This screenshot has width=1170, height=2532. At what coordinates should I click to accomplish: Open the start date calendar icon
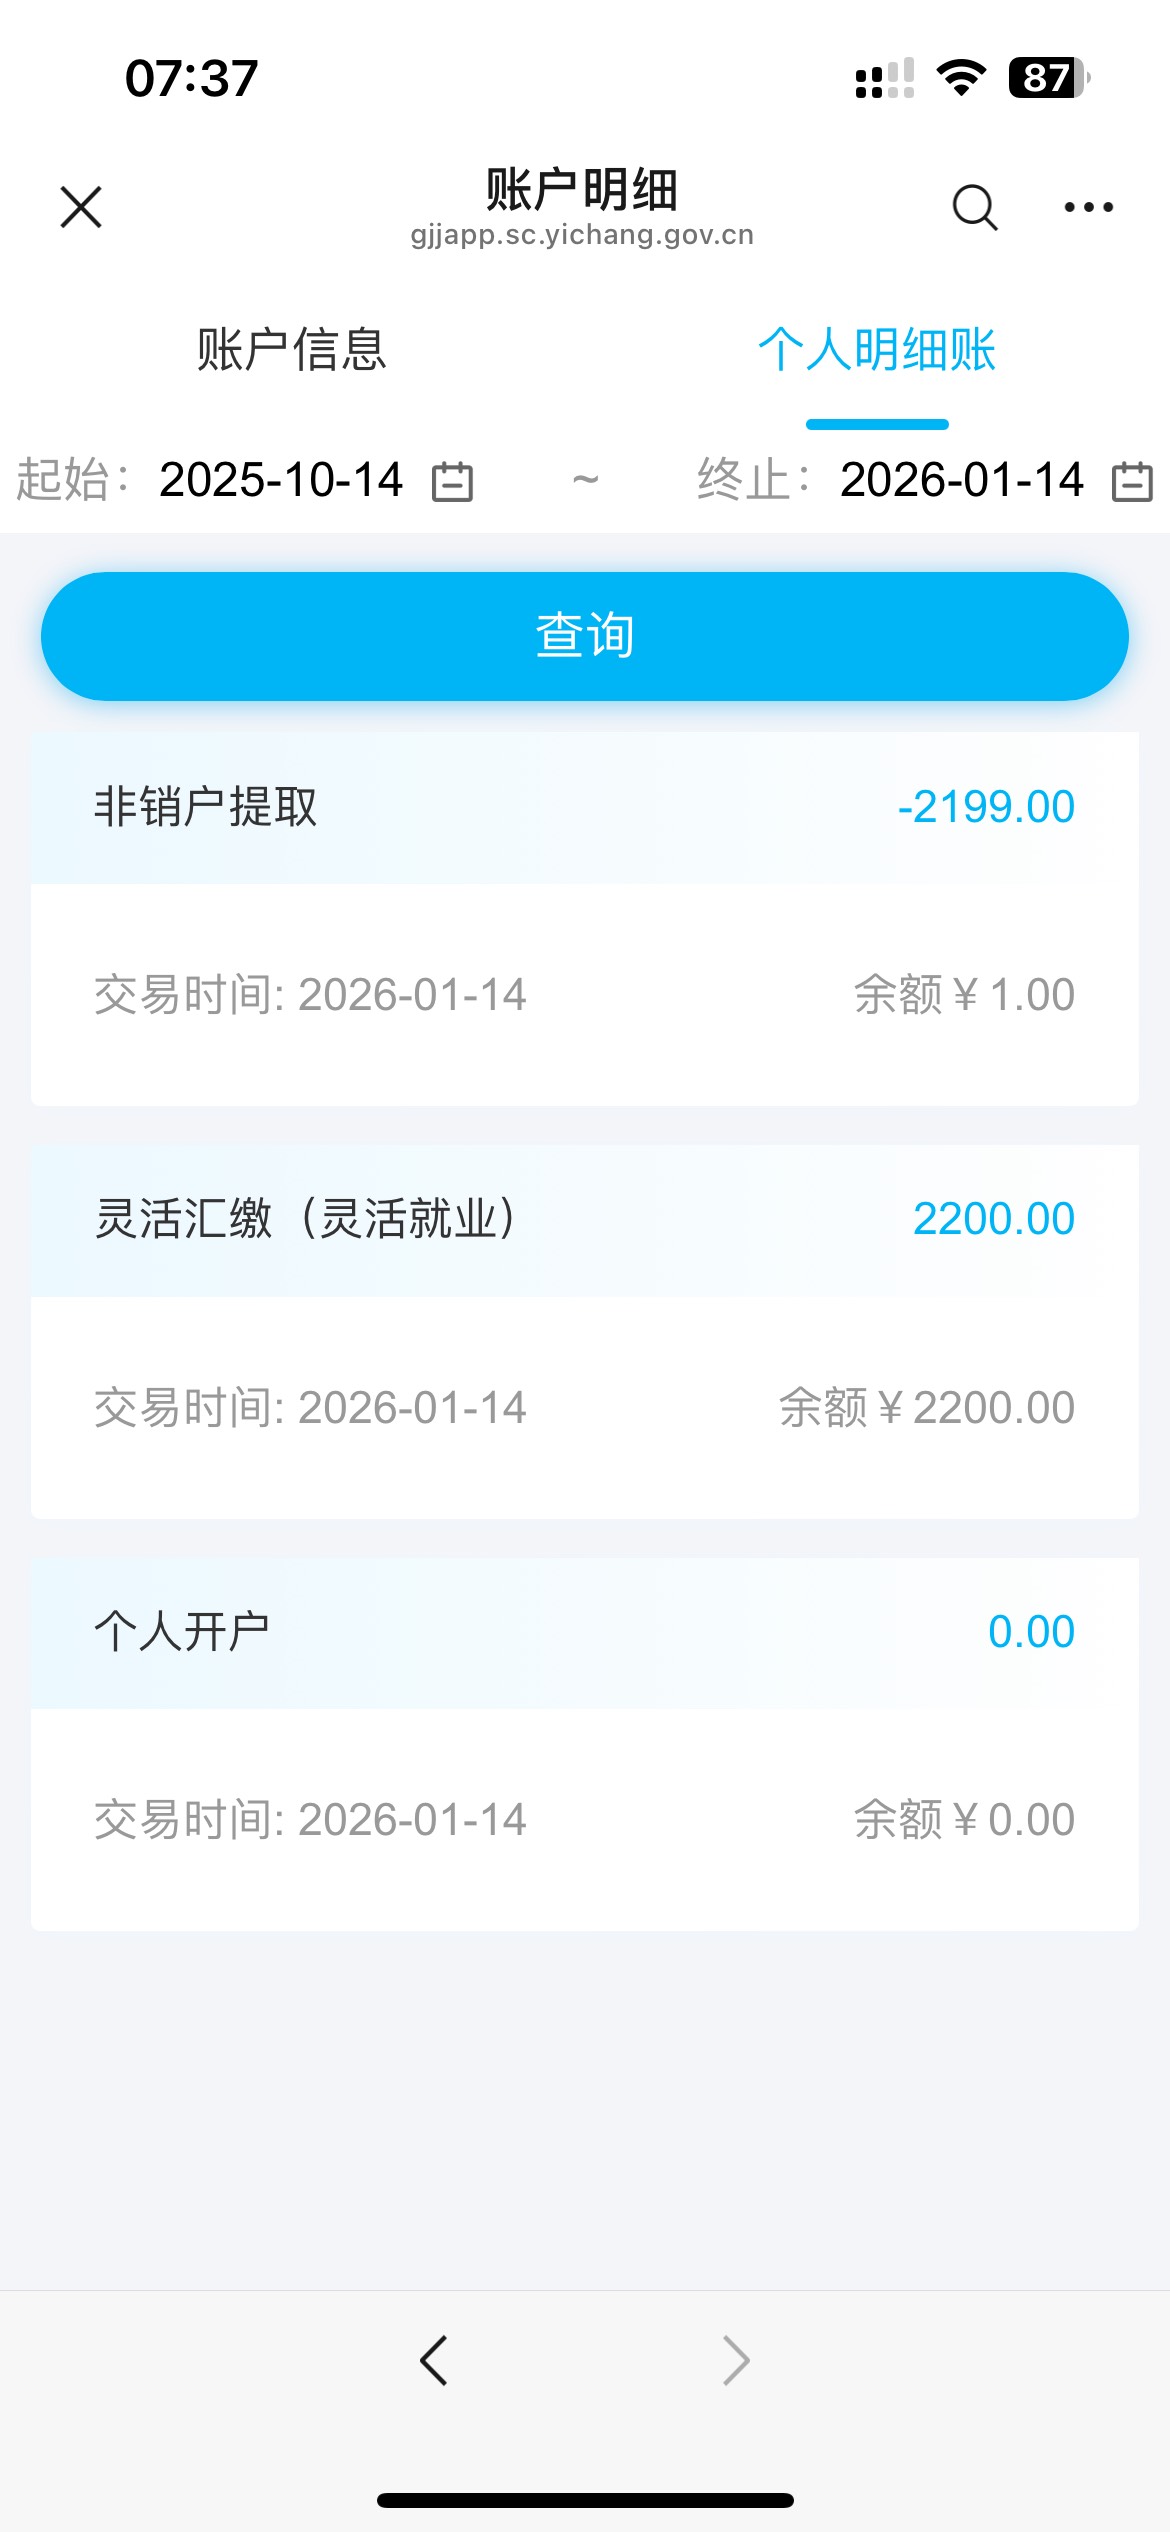tap(452, 481)
